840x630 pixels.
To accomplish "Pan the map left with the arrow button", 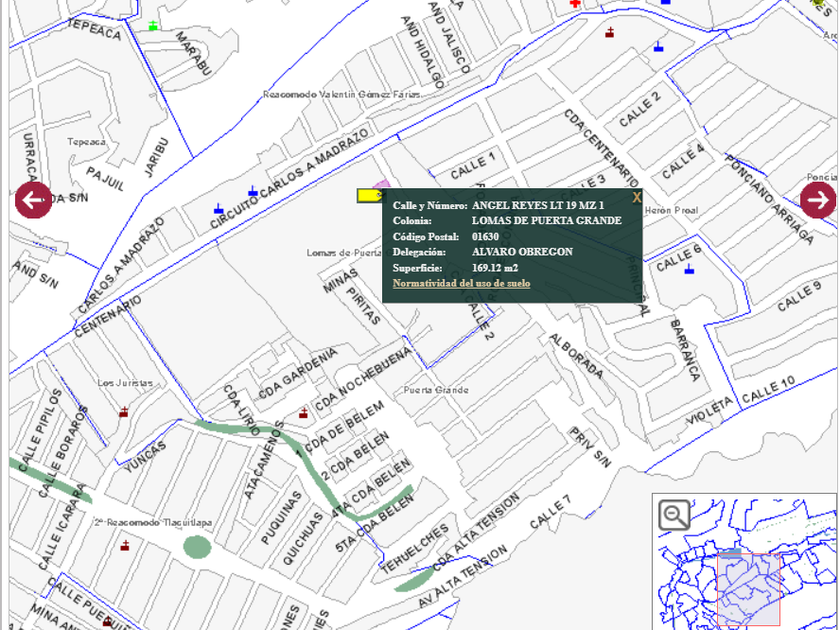I will point(33,200).
